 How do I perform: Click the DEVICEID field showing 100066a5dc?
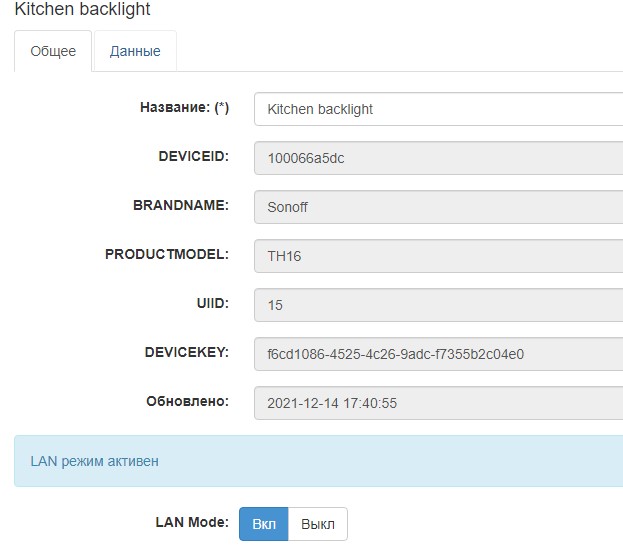pyautogui.click(x=438, y=158)
